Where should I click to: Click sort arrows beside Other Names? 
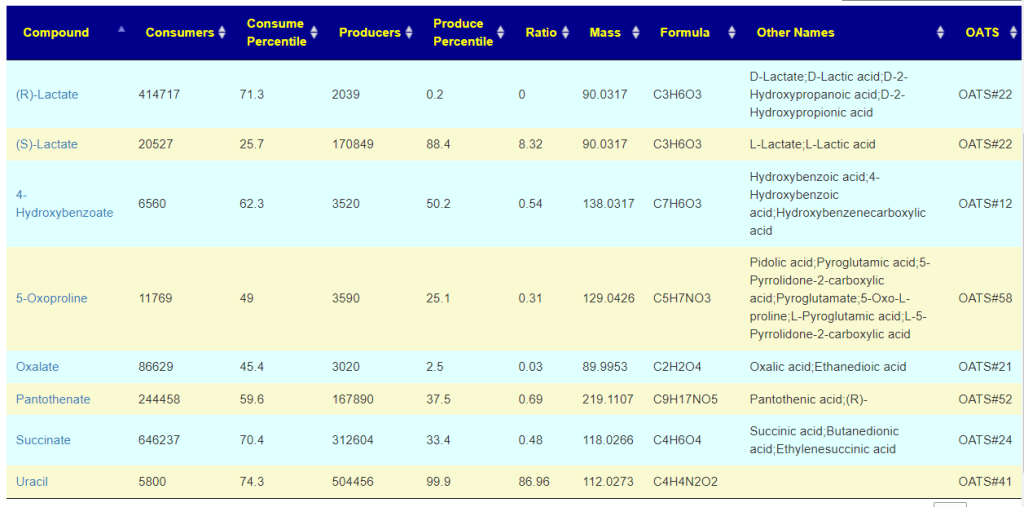940,33
